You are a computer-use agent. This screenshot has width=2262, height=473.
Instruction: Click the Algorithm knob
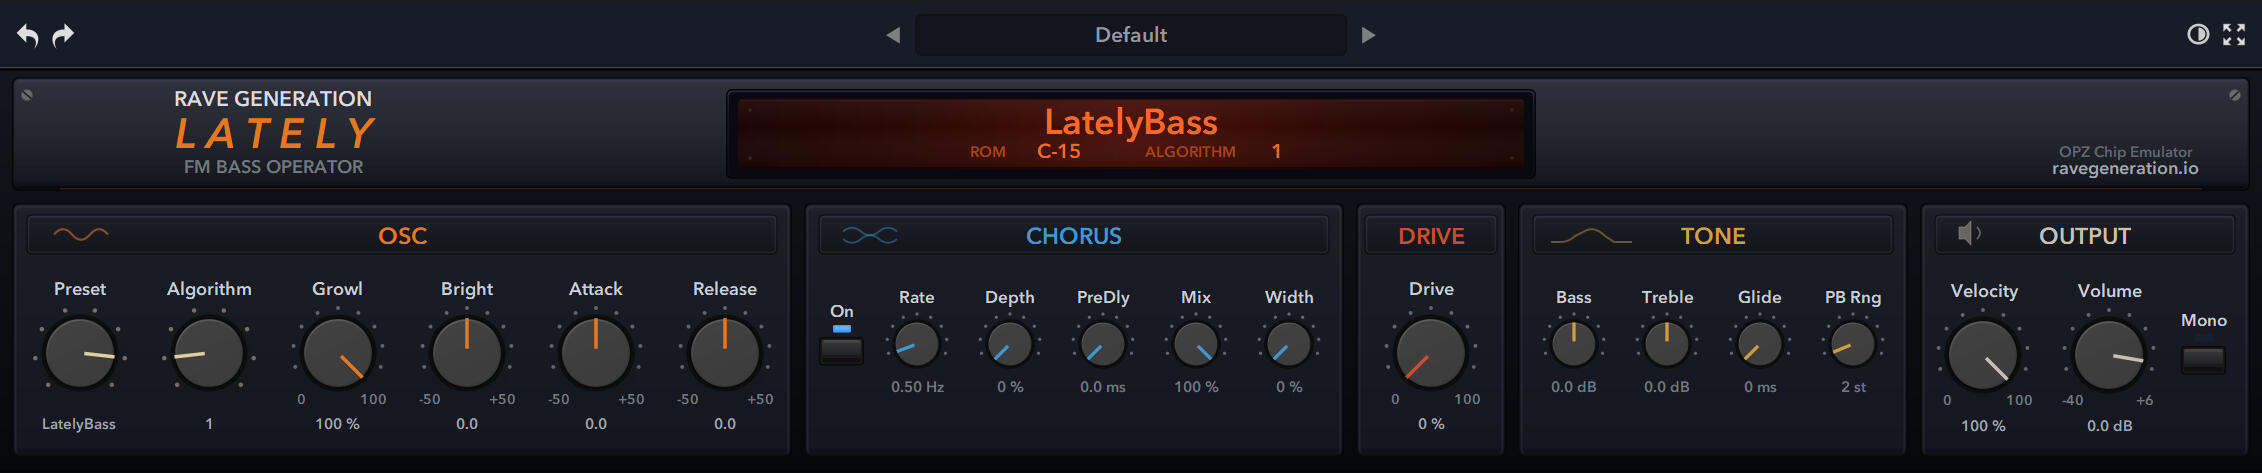[x=209, y=353]
